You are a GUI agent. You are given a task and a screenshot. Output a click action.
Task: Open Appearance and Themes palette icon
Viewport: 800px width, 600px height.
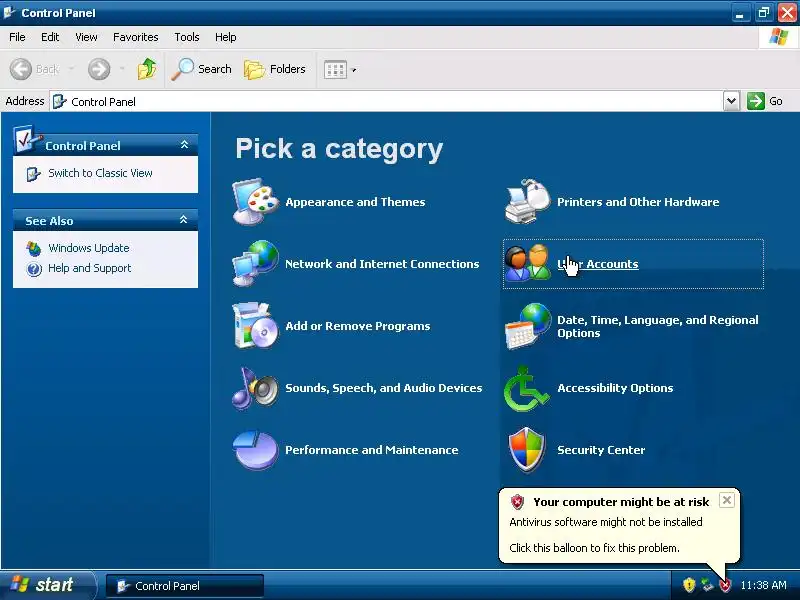point(255,202)
